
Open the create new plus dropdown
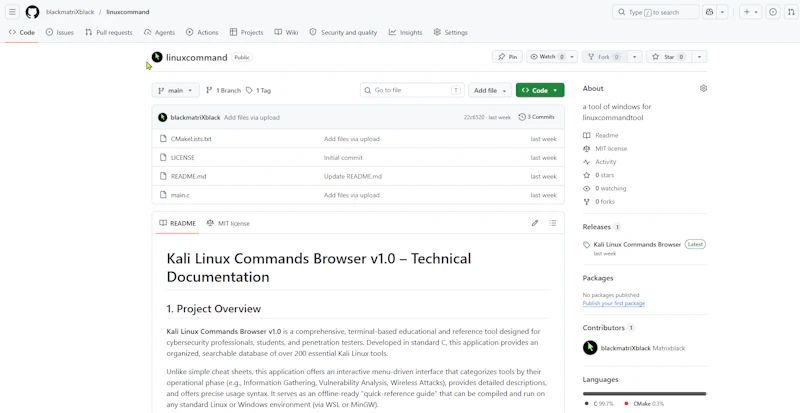tap(751, 12)
